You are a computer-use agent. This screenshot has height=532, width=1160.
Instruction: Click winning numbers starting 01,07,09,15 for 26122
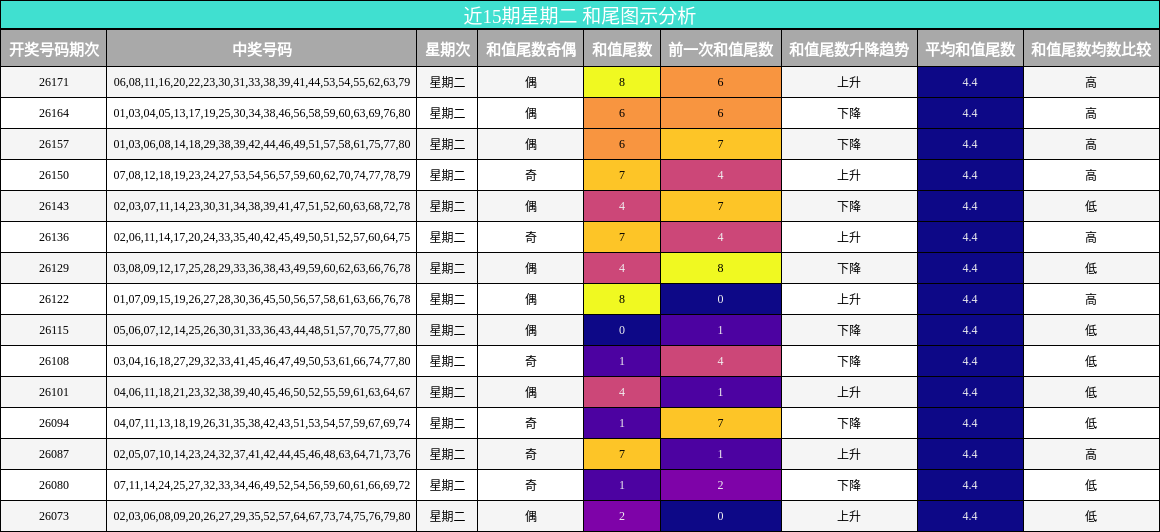pos(262,300)
